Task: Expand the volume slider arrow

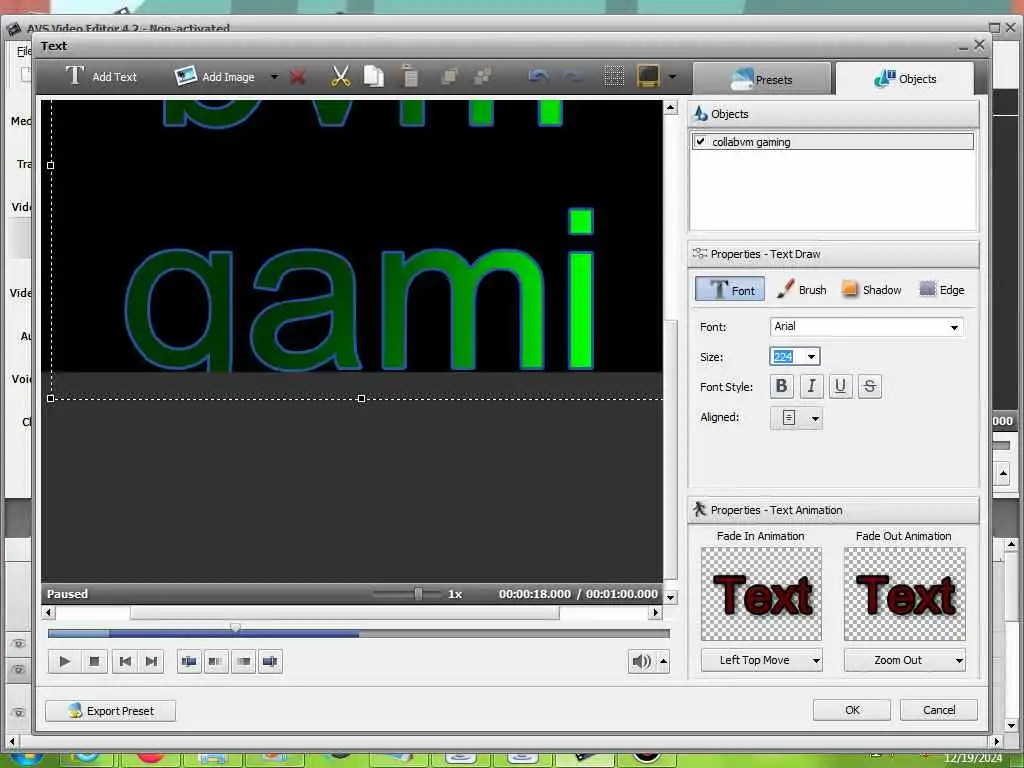Action: tap(664, 662)
